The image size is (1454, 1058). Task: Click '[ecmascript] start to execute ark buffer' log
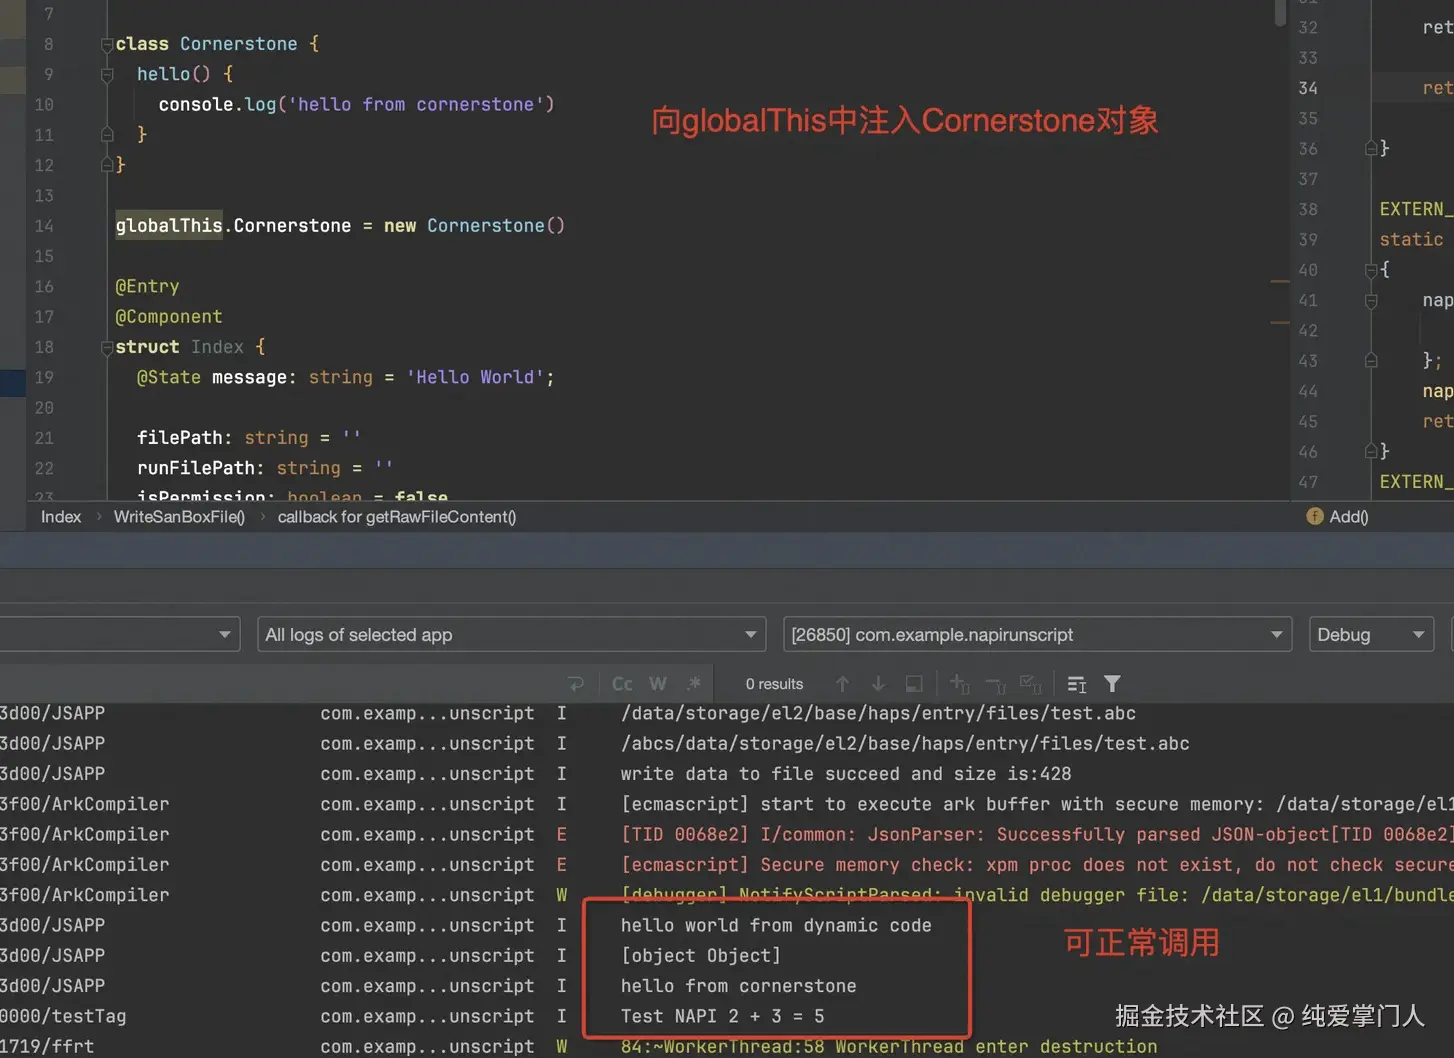(1037, 804)
